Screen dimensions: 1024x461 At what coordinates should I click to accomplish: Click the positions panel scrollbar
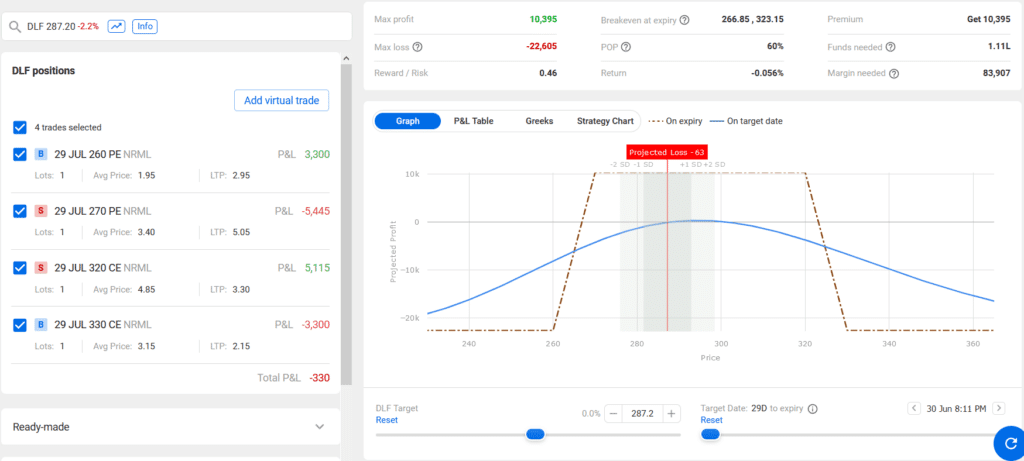click(346, 222)
